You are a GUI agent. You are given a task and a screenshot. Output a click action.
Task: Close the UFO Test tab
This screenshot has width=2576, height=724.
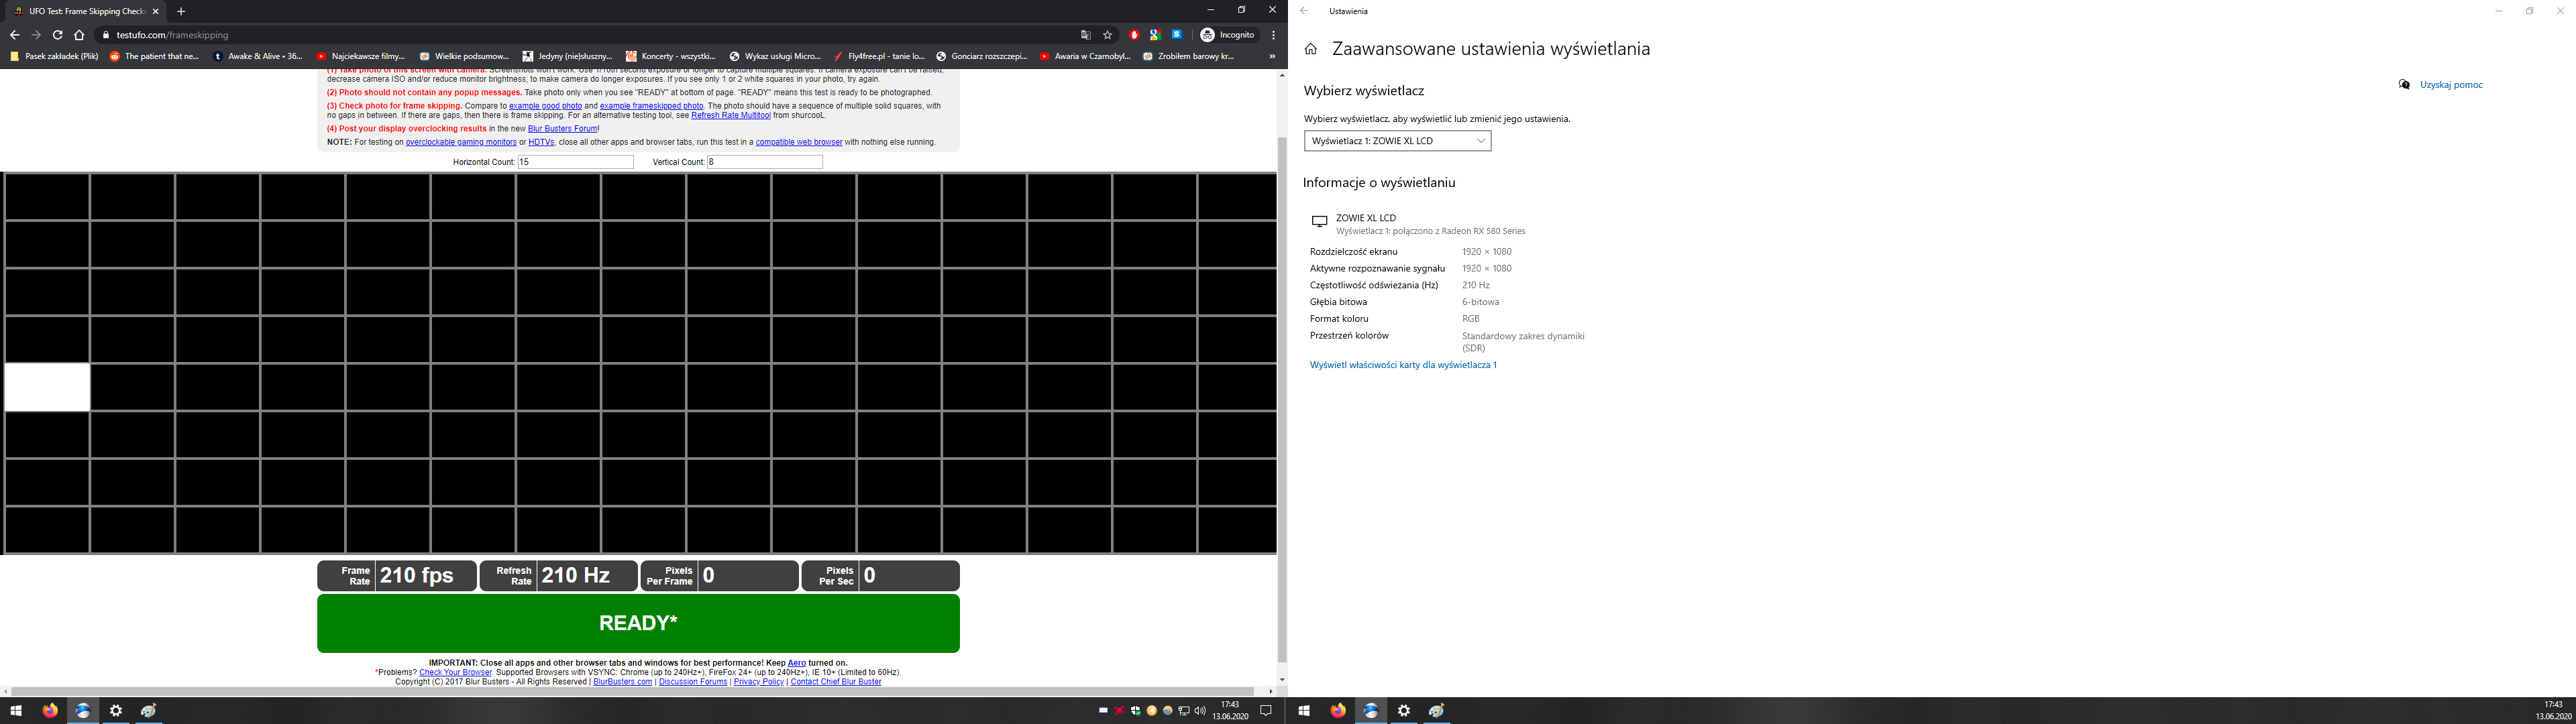(155, 11)
